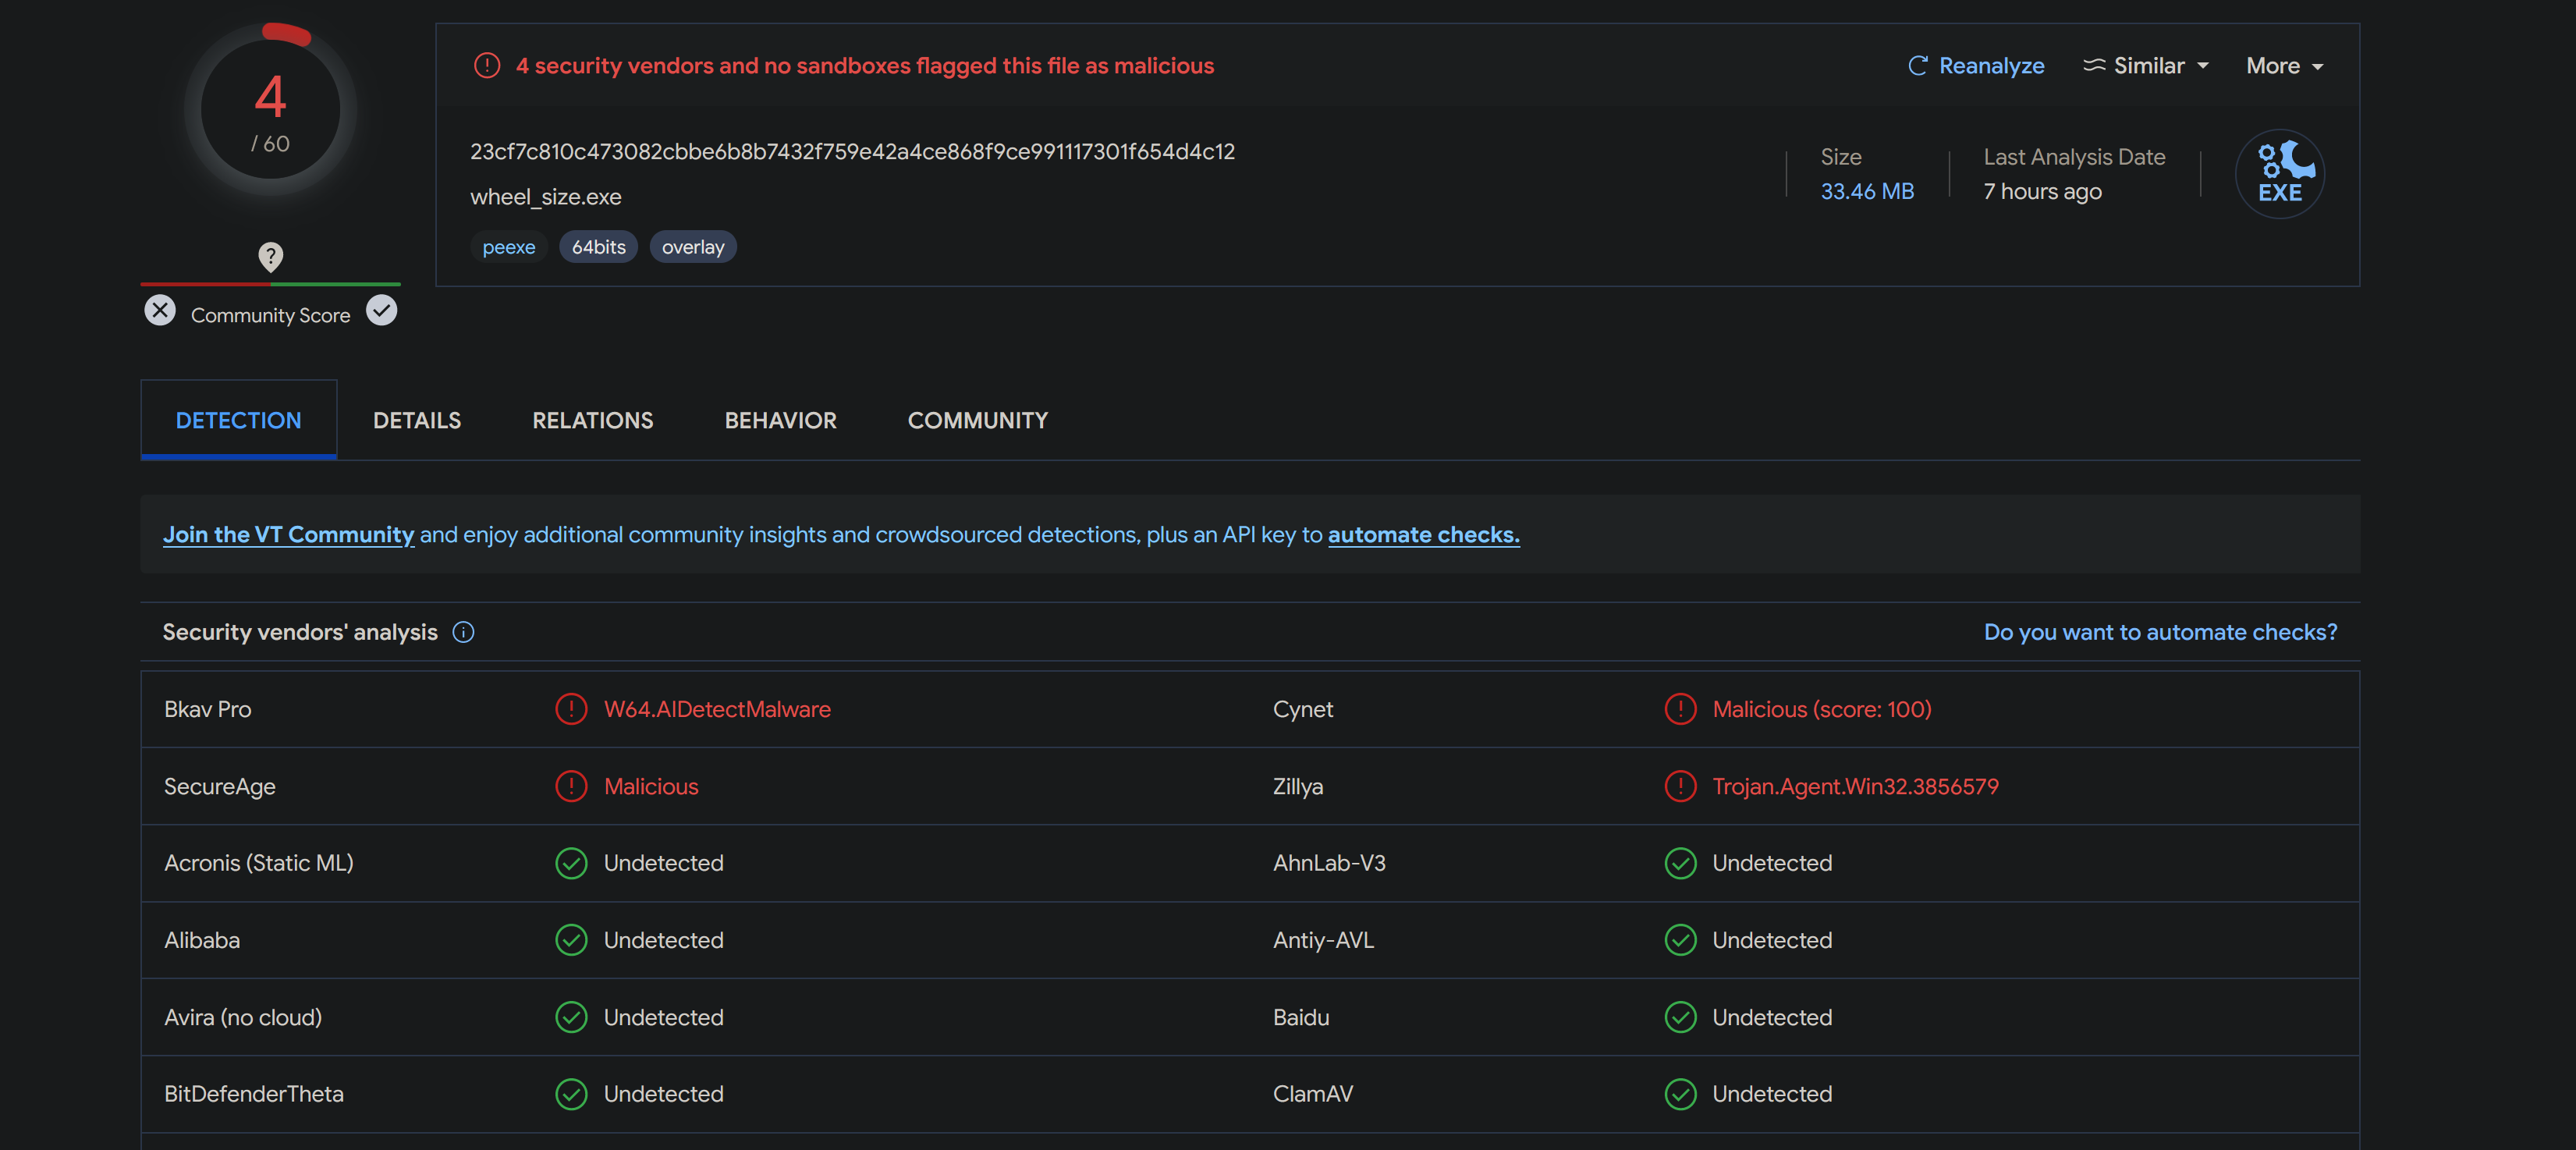Viewport: 2576px width, 1150px height.
Task: Open the BEHAVIOR tab
Action: click(780, 420)
